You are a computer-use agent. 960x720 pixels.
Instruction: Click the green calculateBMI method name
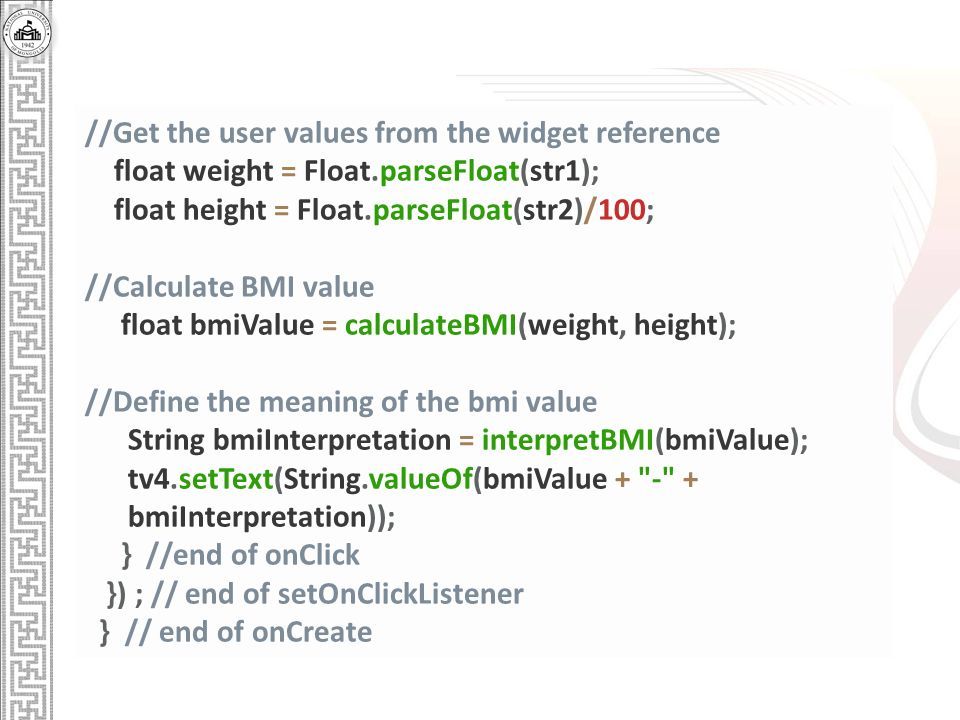(x=431, y=325)
